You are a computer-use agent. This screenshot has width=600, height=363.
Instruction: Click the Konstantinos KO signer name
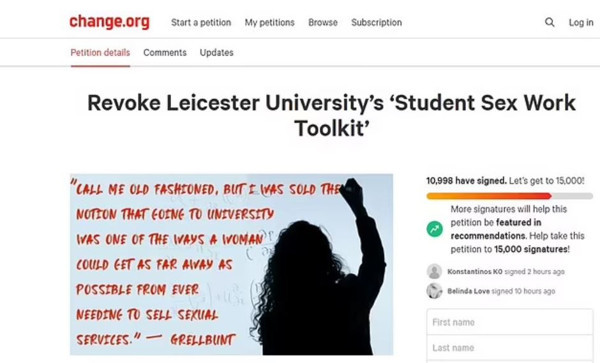[475, 272]
